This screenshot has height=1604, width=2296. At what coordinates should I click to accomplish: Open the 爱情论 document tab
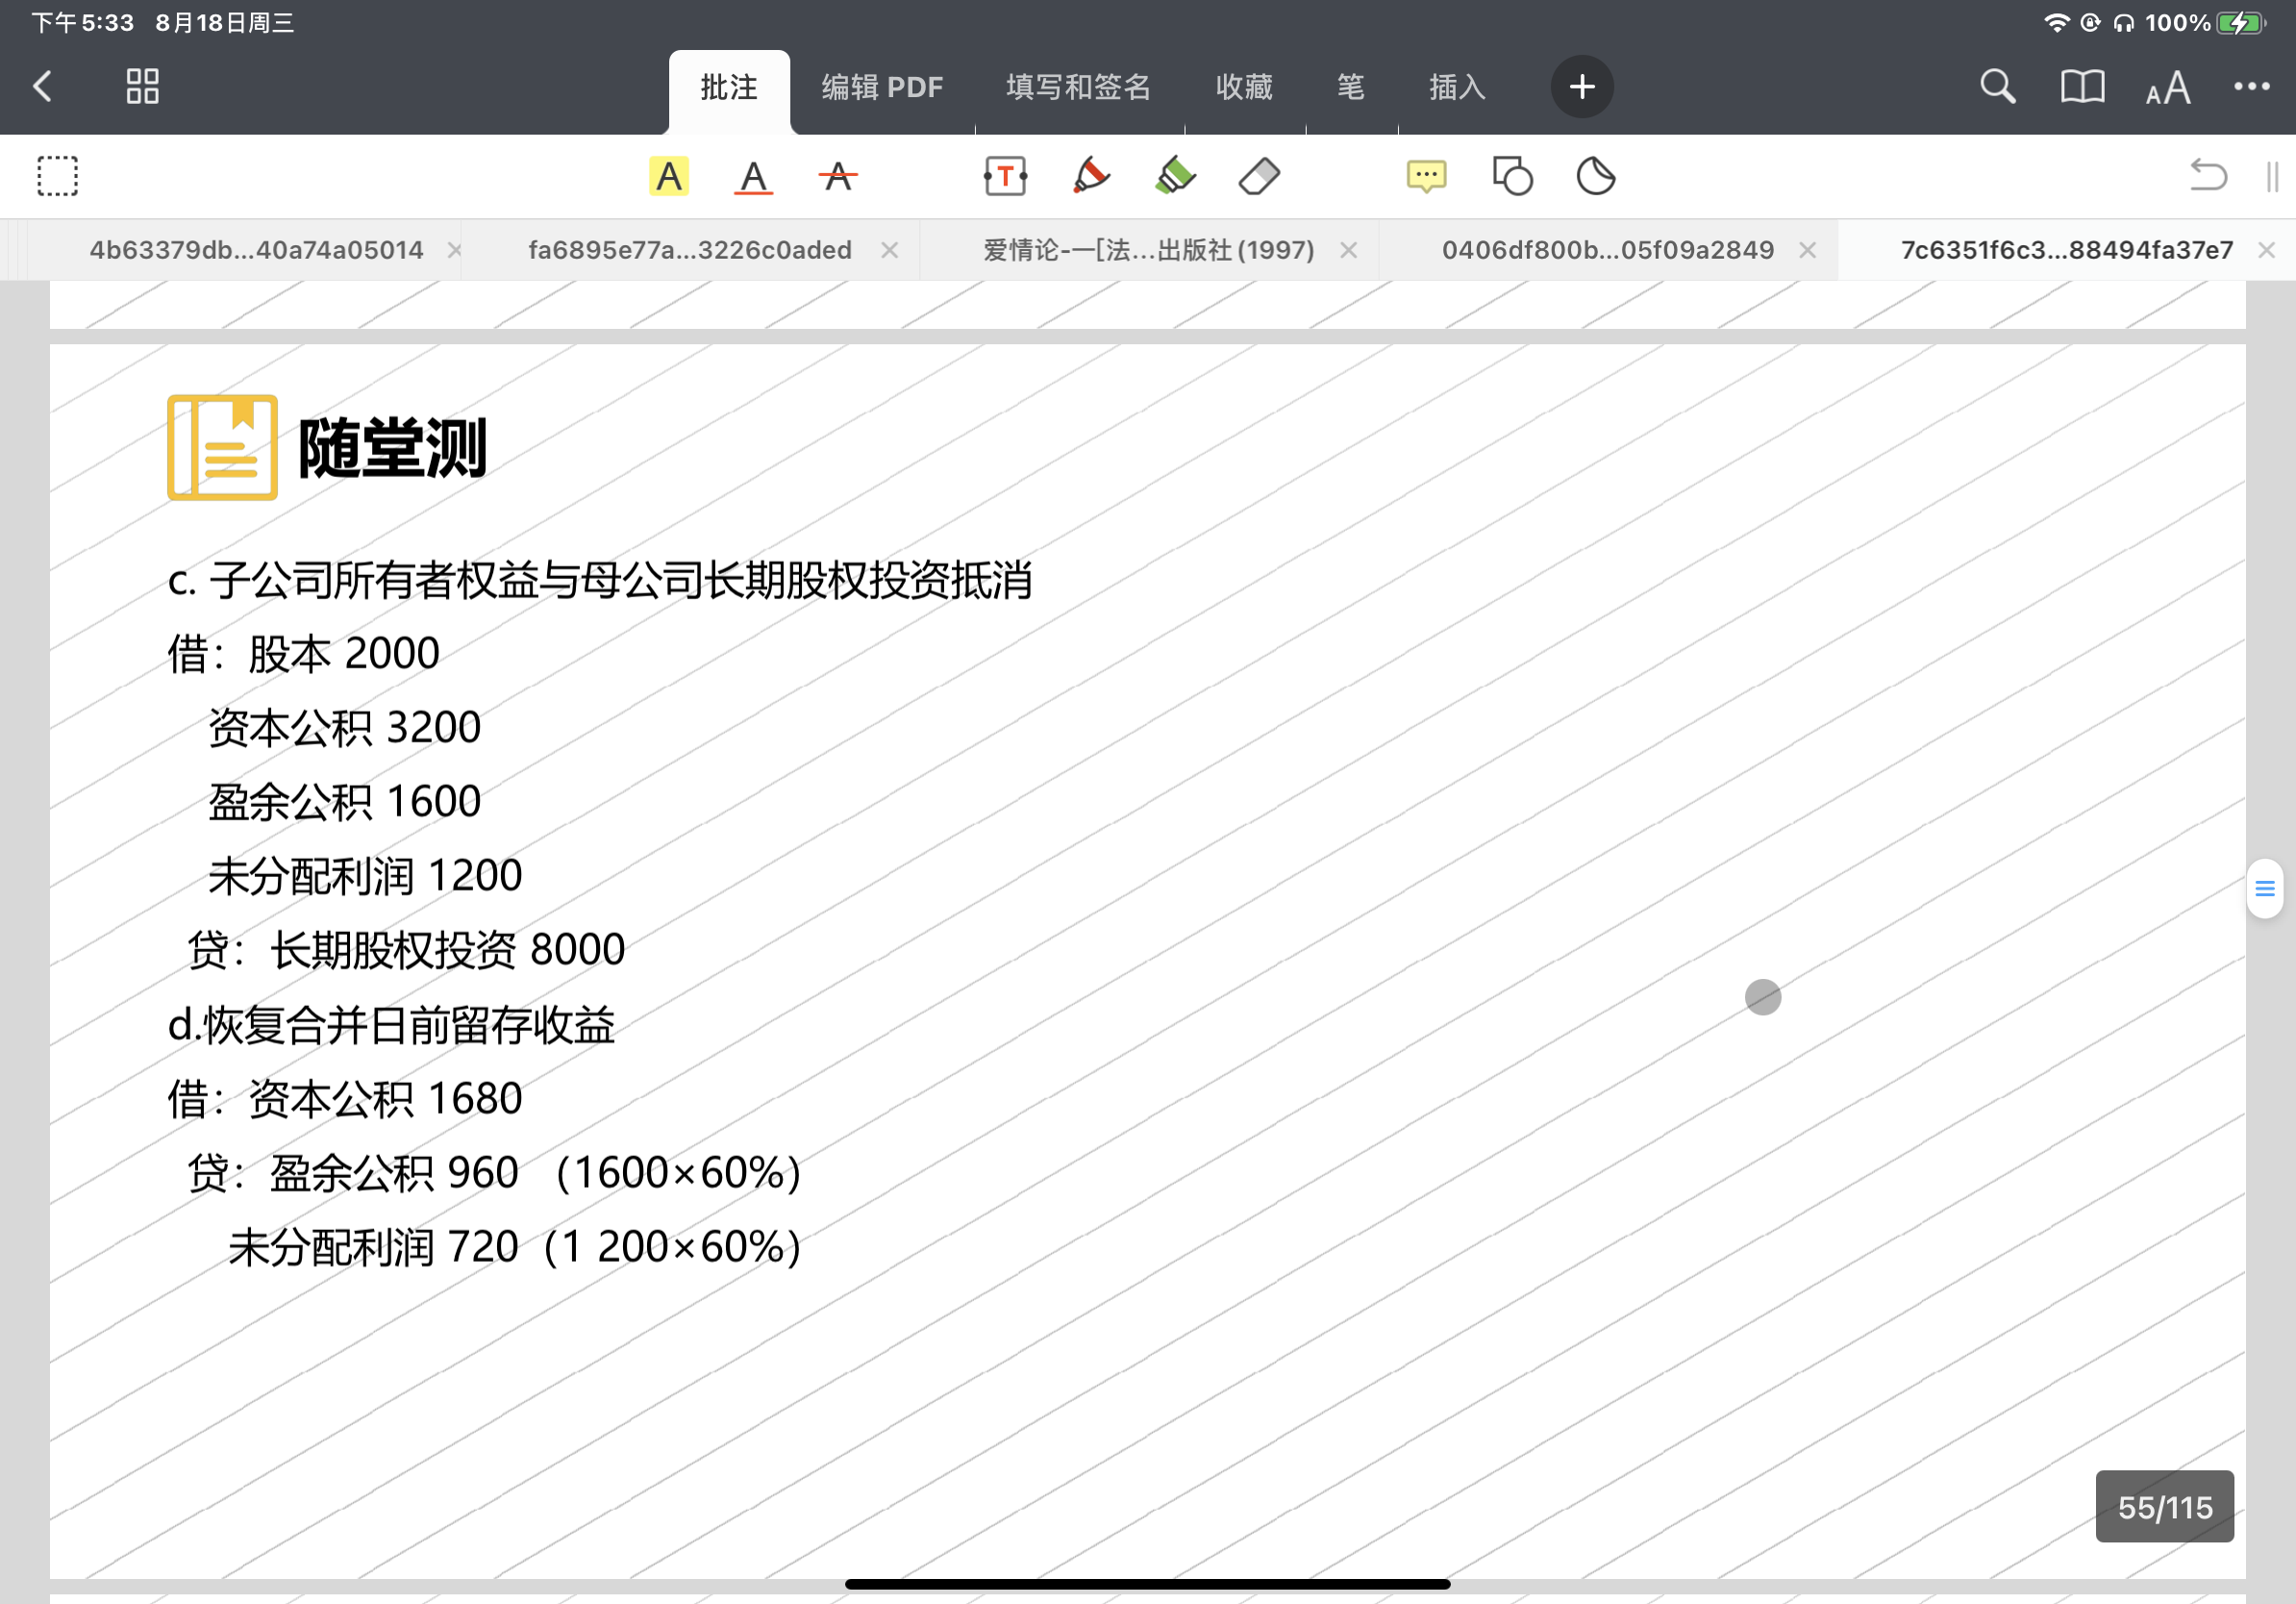[x=1148, y=250]
